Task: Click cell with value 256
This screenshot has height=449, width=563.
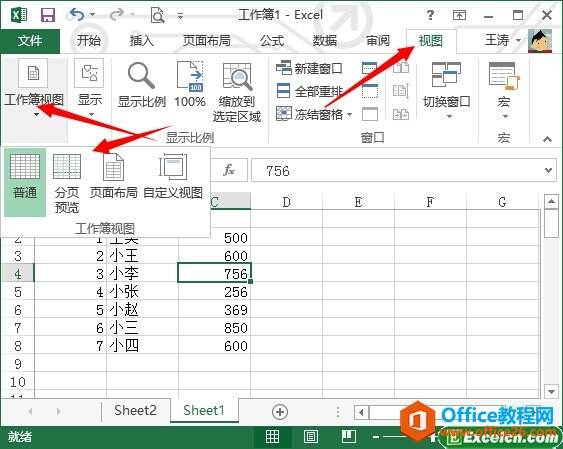Action: [214, 291]
